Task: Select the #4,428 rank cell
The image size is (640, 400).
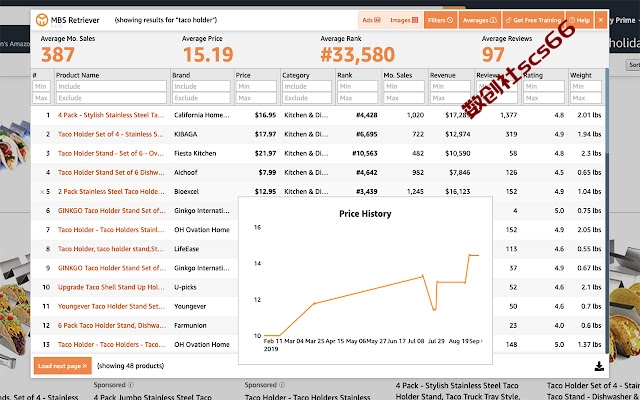Action: tap(367, 115)
